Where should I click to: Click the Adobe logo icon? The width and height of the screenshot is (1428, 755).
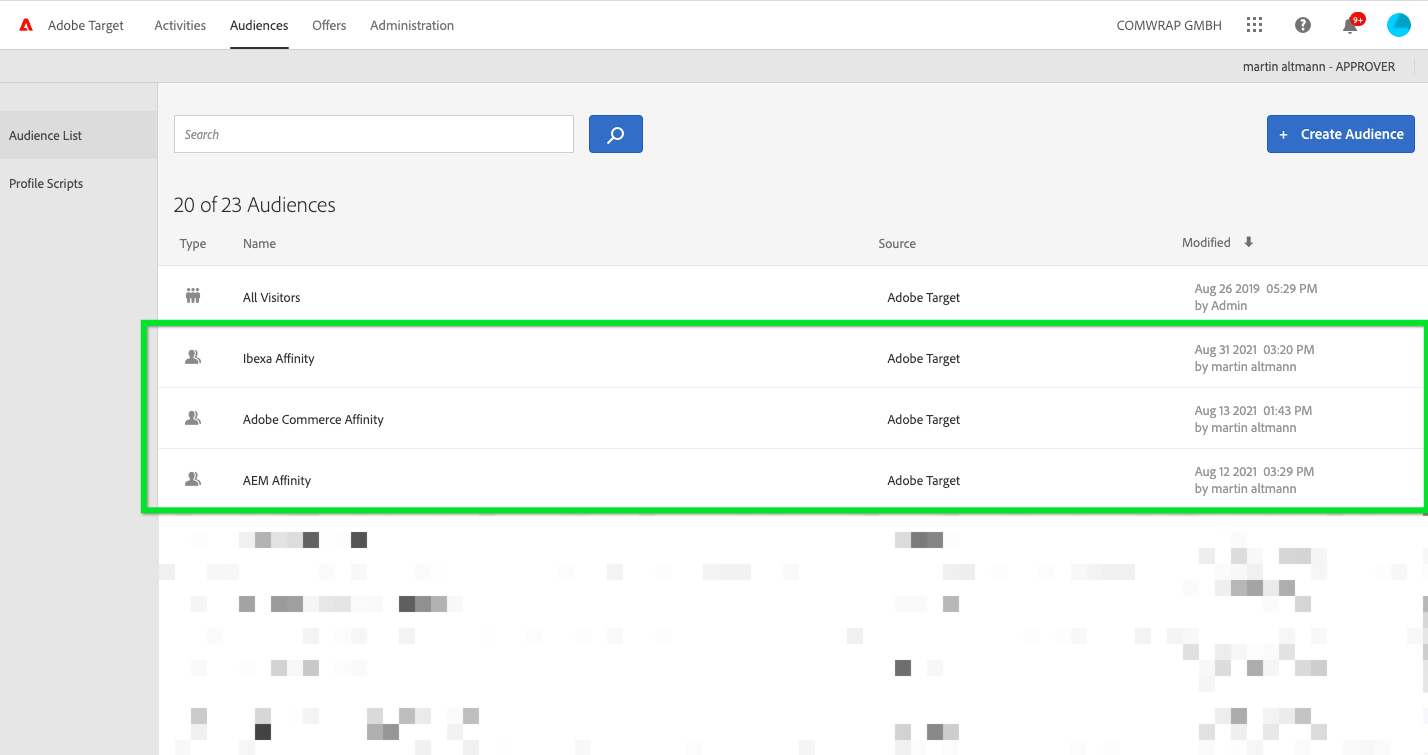point(26,25)
